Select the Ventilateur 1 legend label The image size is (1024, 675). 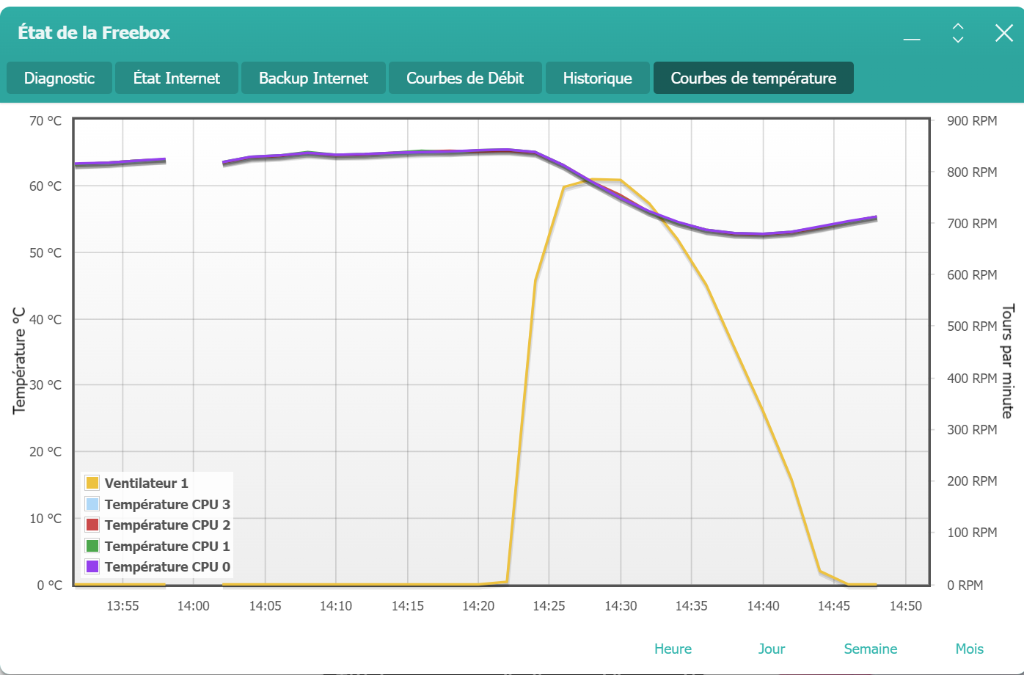(146, 483)
